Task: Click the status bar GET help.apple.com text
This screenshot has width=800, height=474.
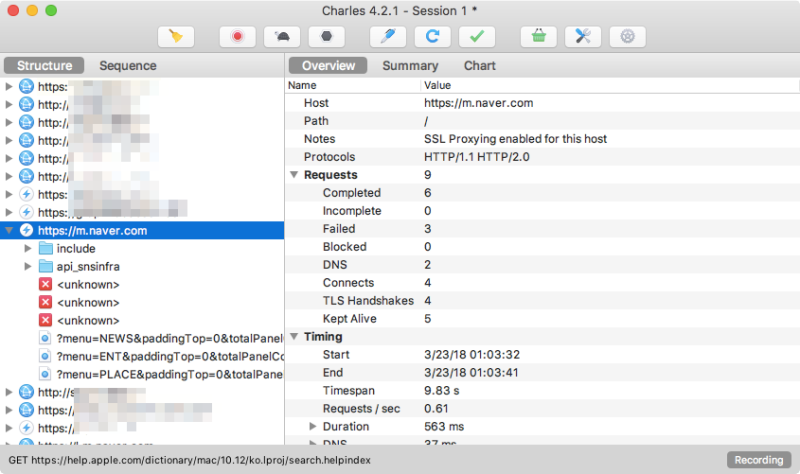Action: pos(189,460)
